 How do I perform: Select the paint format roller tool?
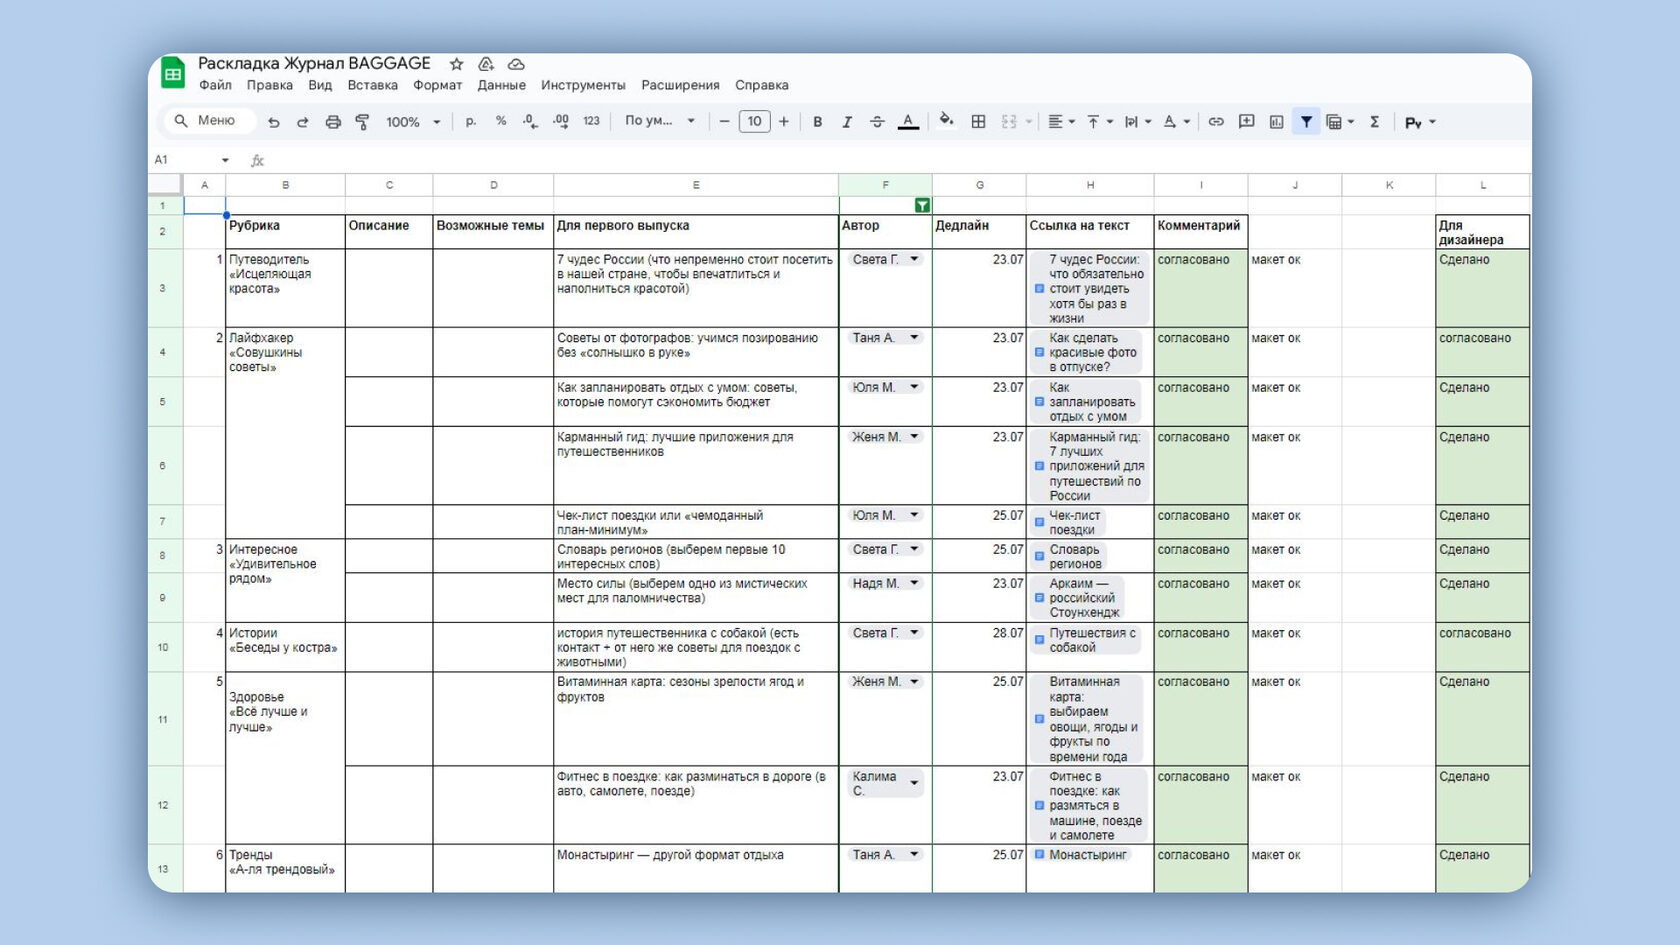point(362,122)
